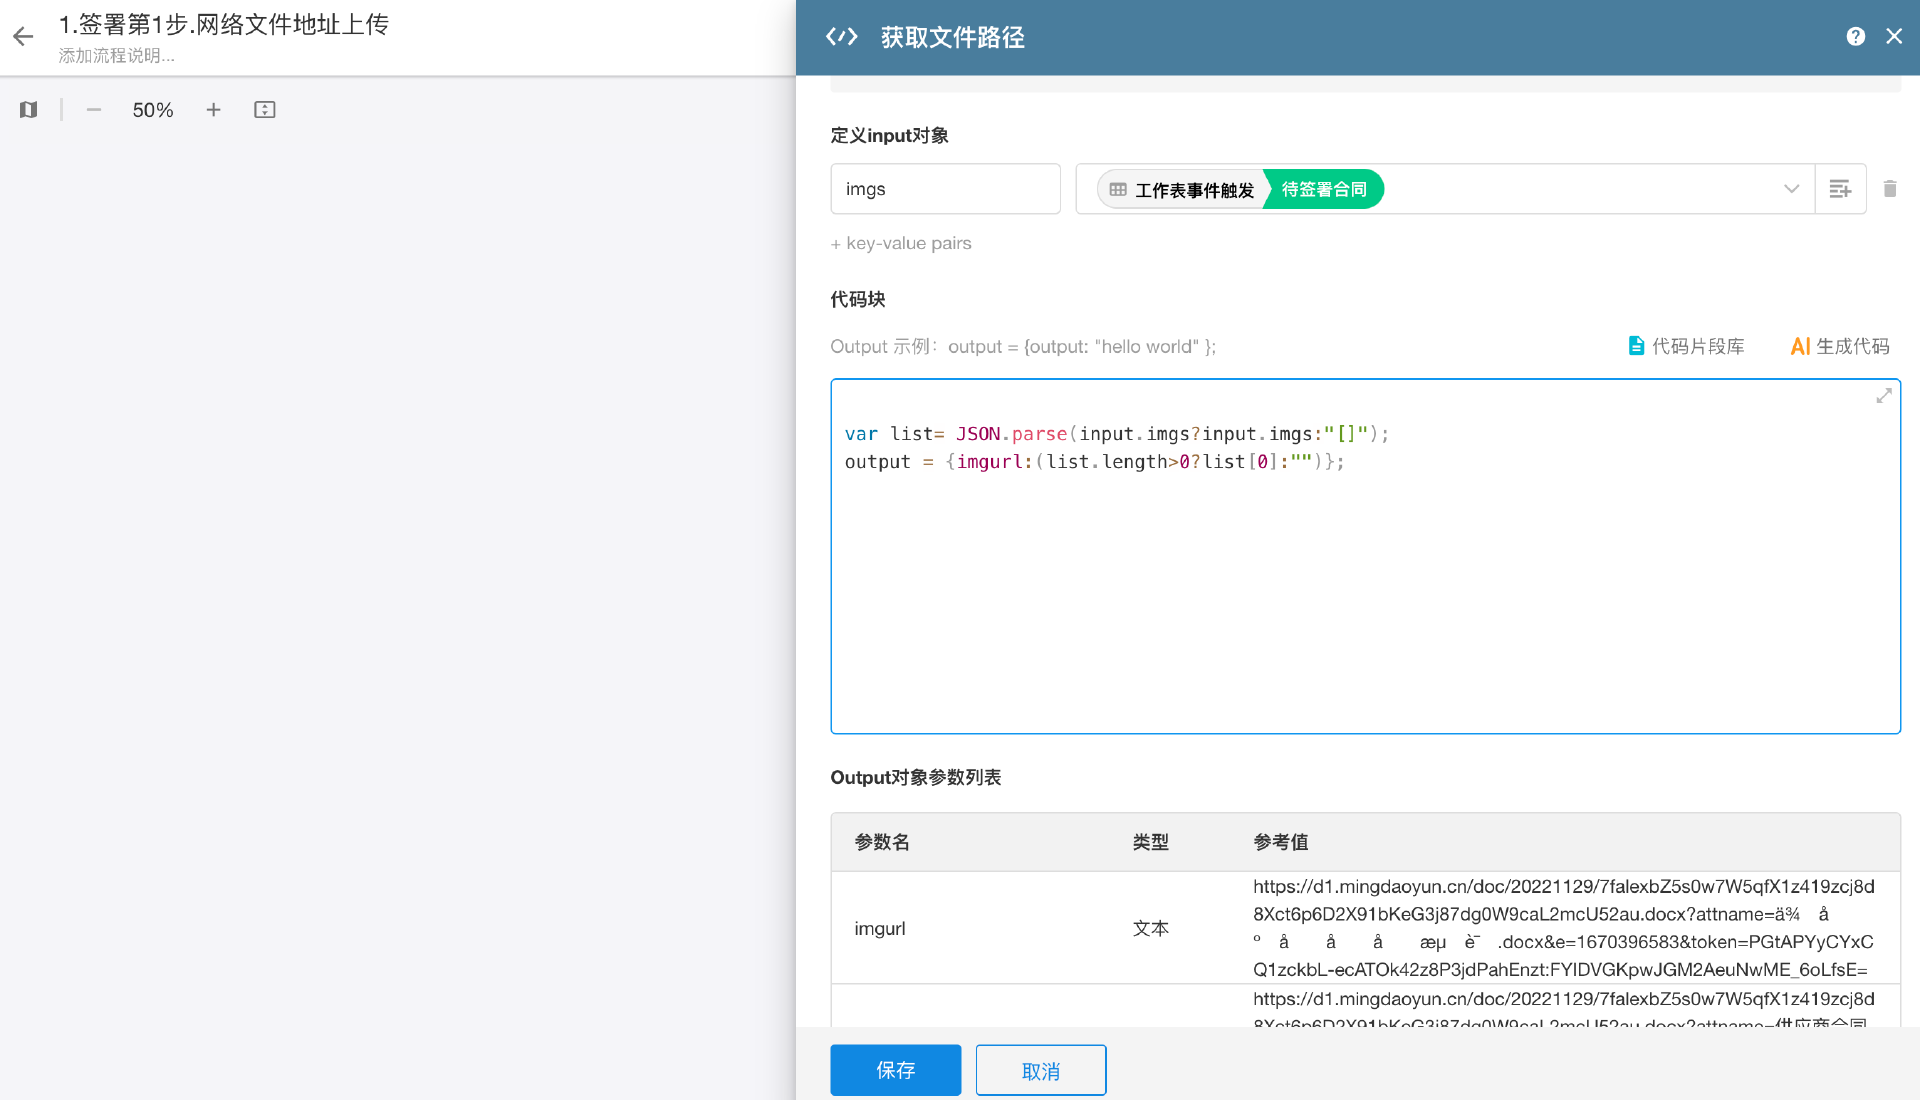1920x1100 pixels.
Task: Click AI 生成代码 button
Action: (x=1840, y=346)
